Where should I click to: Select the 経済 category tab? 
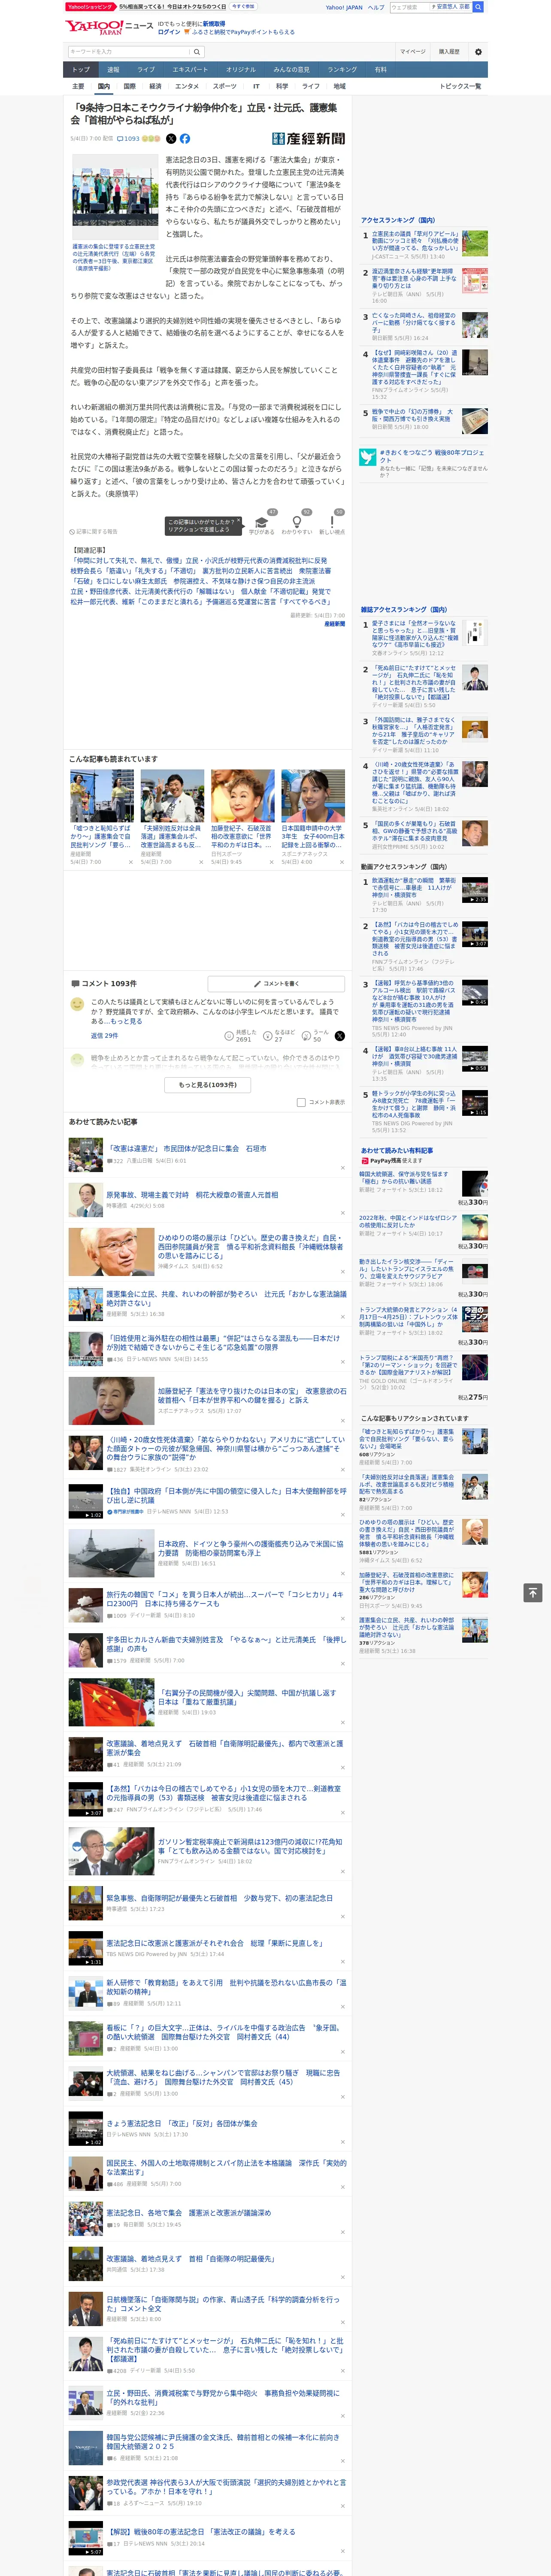155,86
